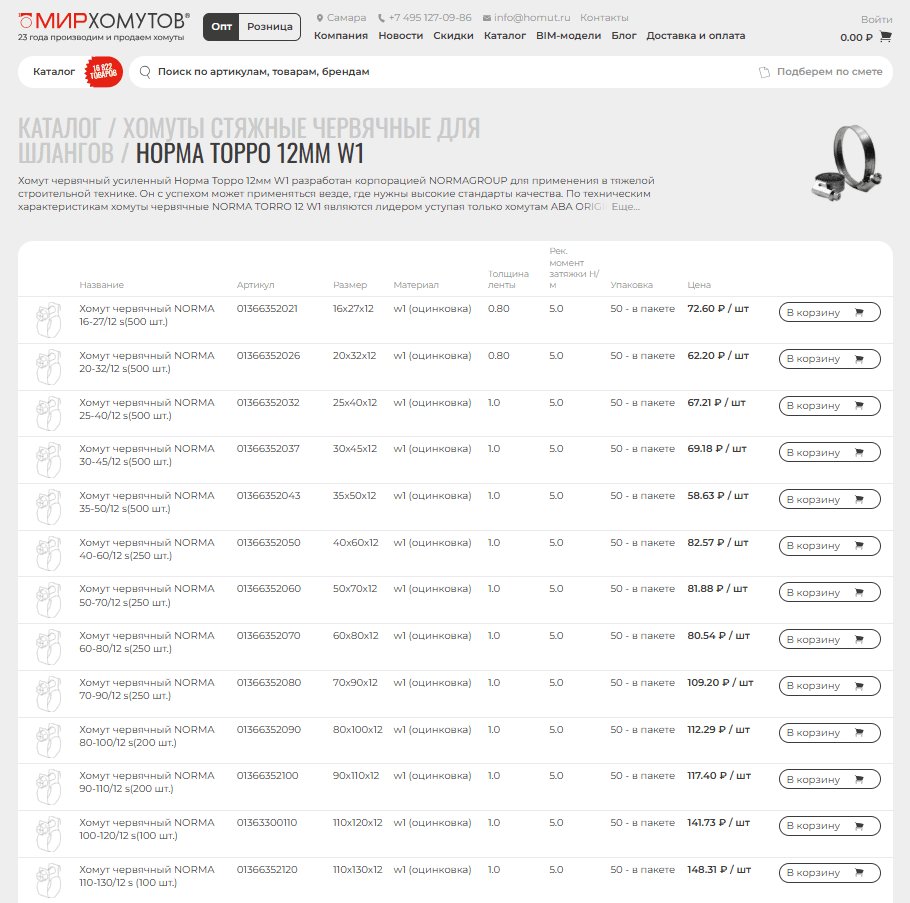Click the МИР ХОМУТОВ logo
The width and height of the screenshot is (910, 903).
click(x=104, y=27)
